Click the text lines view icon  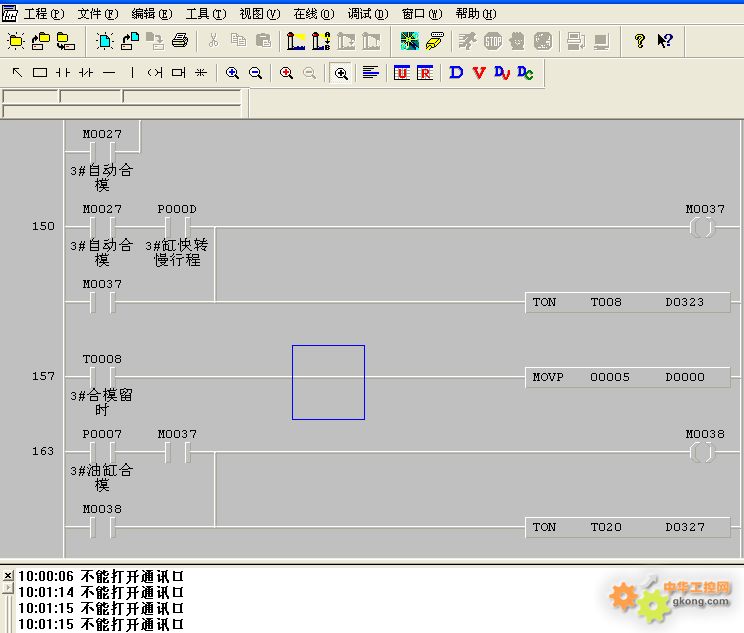coord(371,73)
